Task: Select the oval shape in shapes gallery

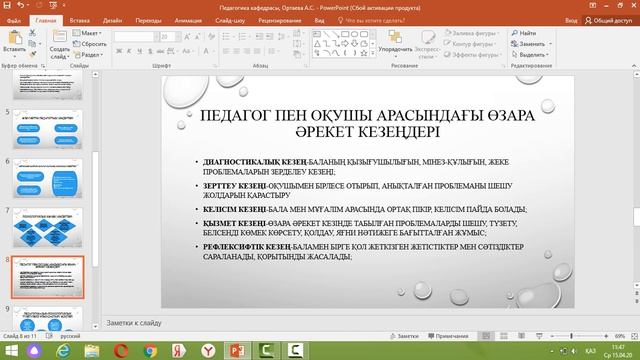Action: (354, 34)
